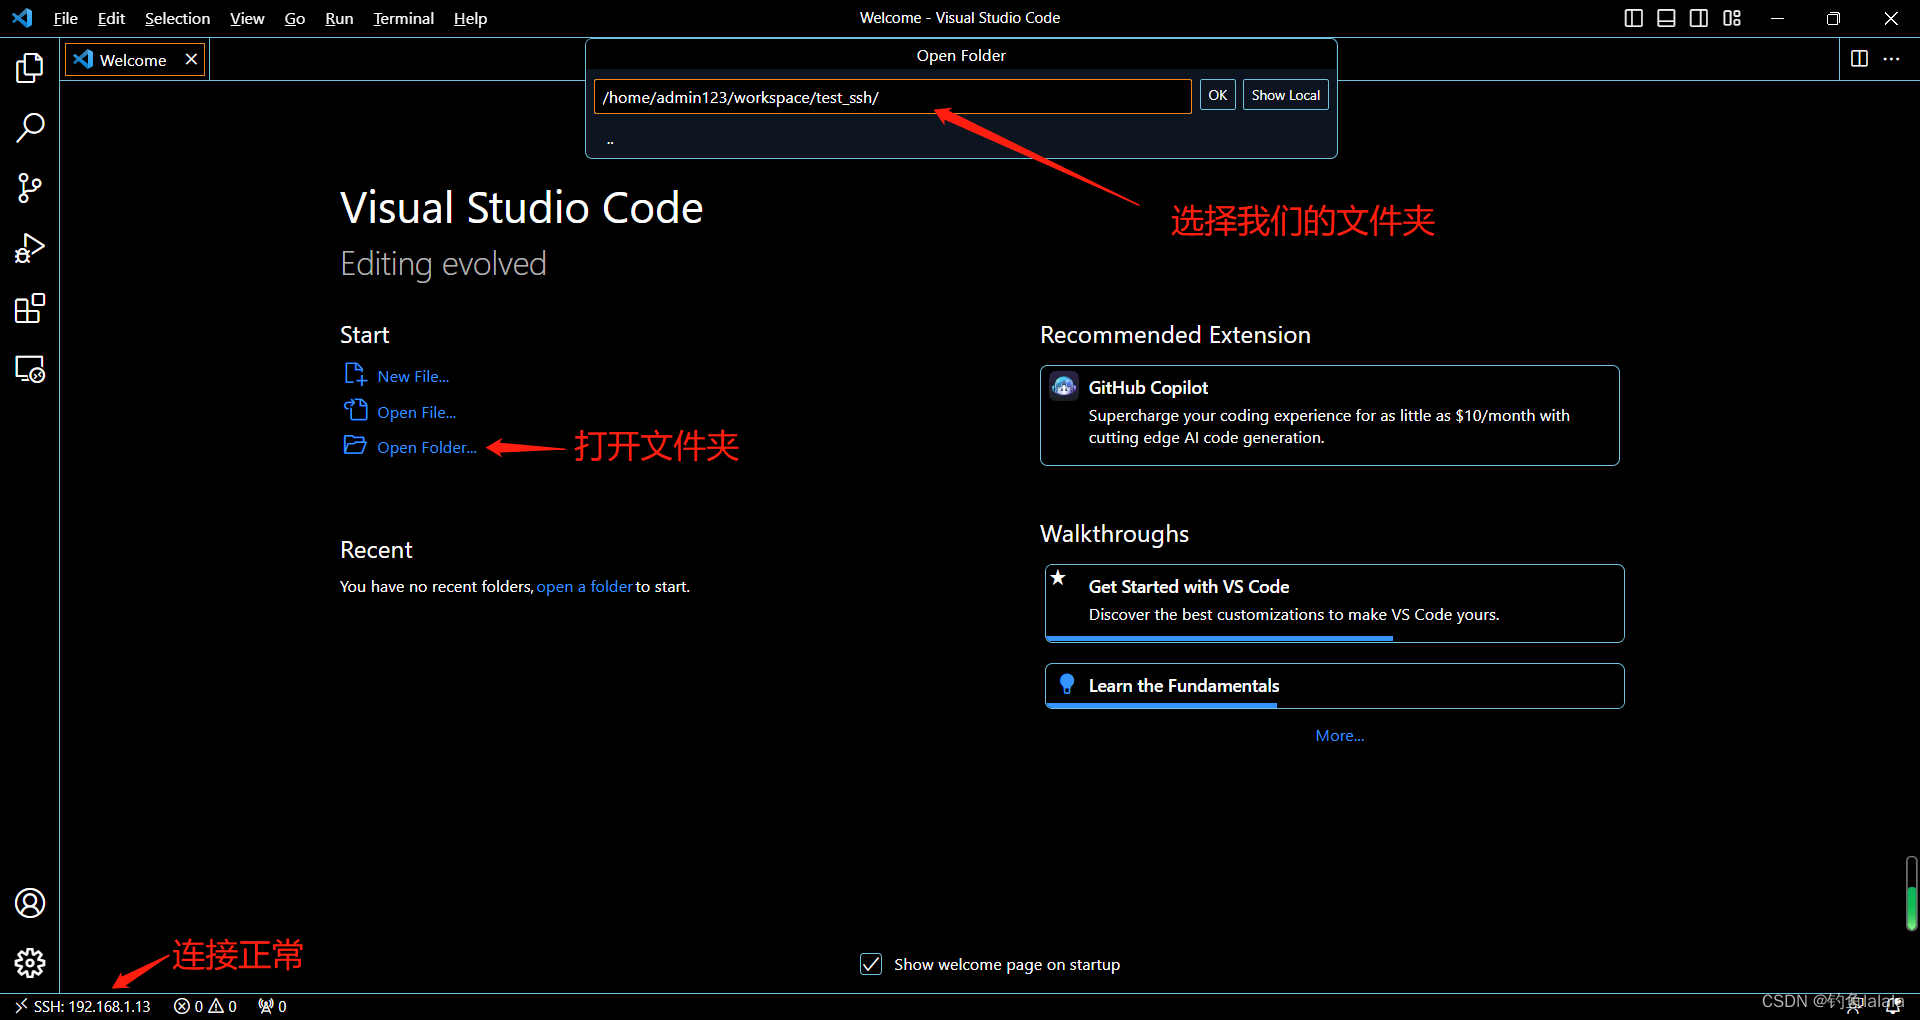Open the Explorer view in activity bar
1920x1020 pixels.
(30, 68)
